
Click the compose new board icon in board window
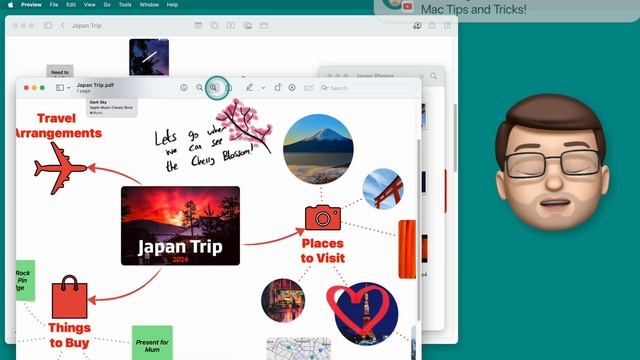pyautogui.click(x=447, y=25)
